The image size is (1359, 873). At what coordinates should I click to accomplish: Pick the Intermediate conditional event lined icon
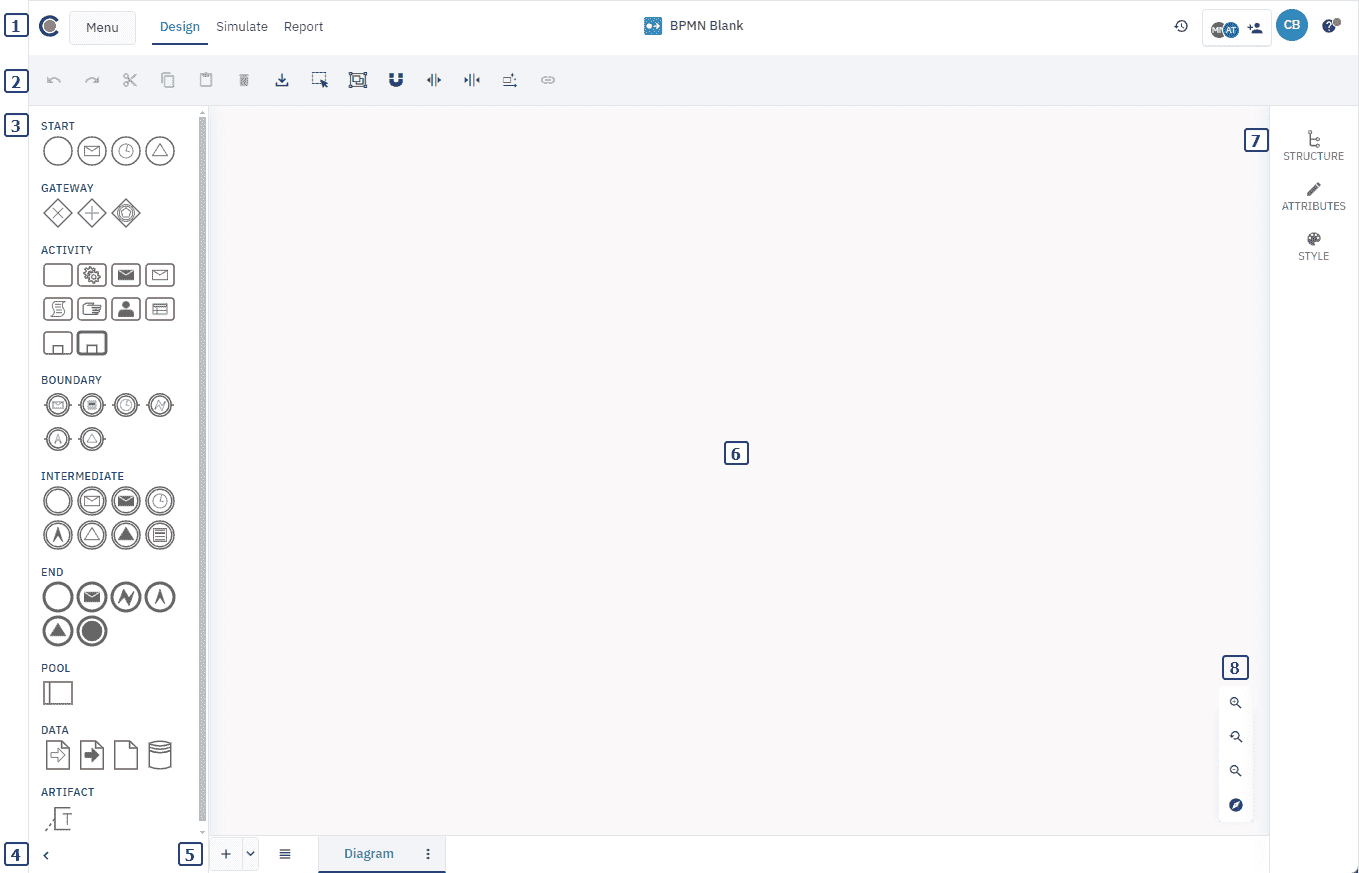coord(160,535)
